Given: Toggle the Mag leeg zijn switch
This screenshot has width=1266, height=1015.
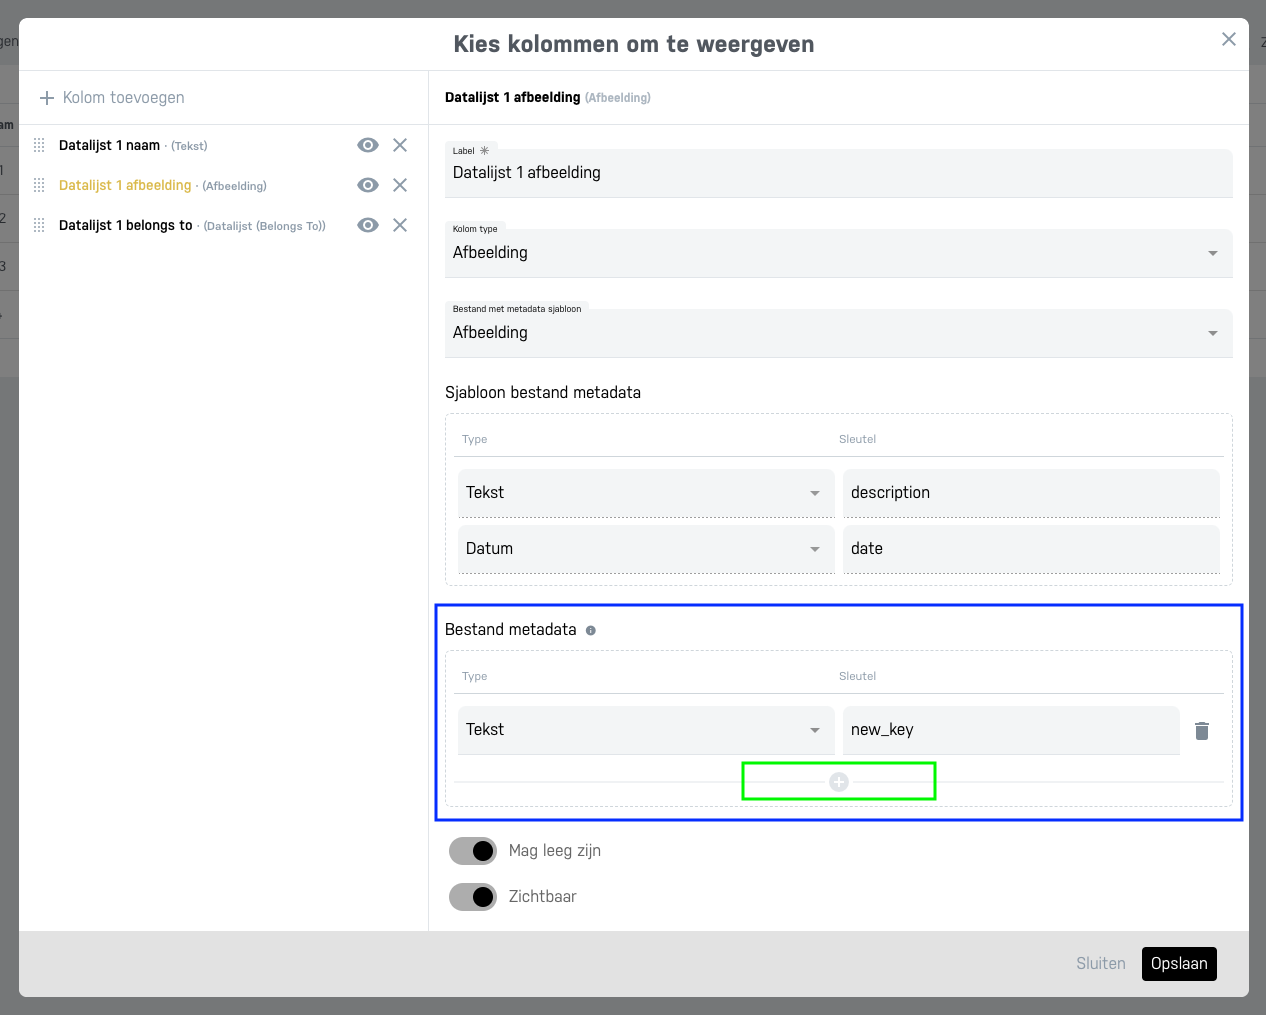Looking at the screenshot, I should [x=473, y=851].
